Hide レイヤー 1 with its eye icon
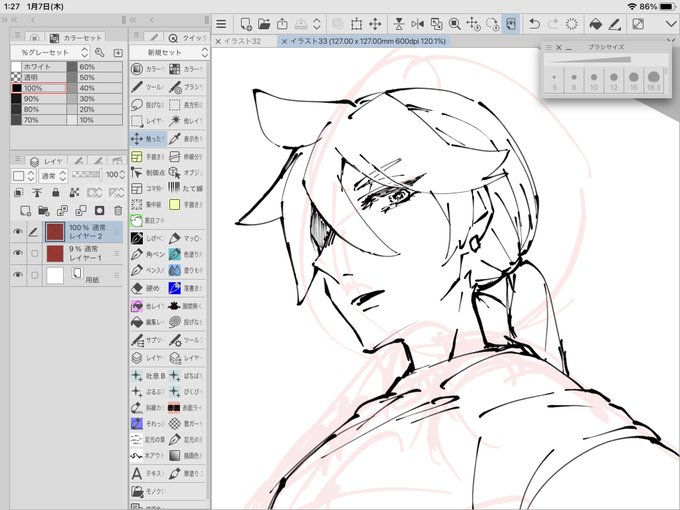Screen dimensions: 680x510 [18, 253]
